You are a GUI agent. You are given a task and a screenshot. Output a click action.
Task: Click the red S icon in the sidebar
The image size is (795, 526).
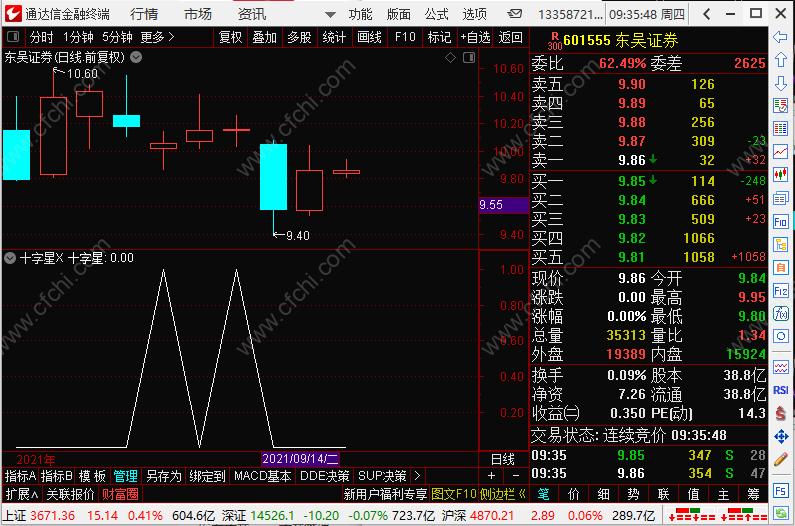point(780,413)
